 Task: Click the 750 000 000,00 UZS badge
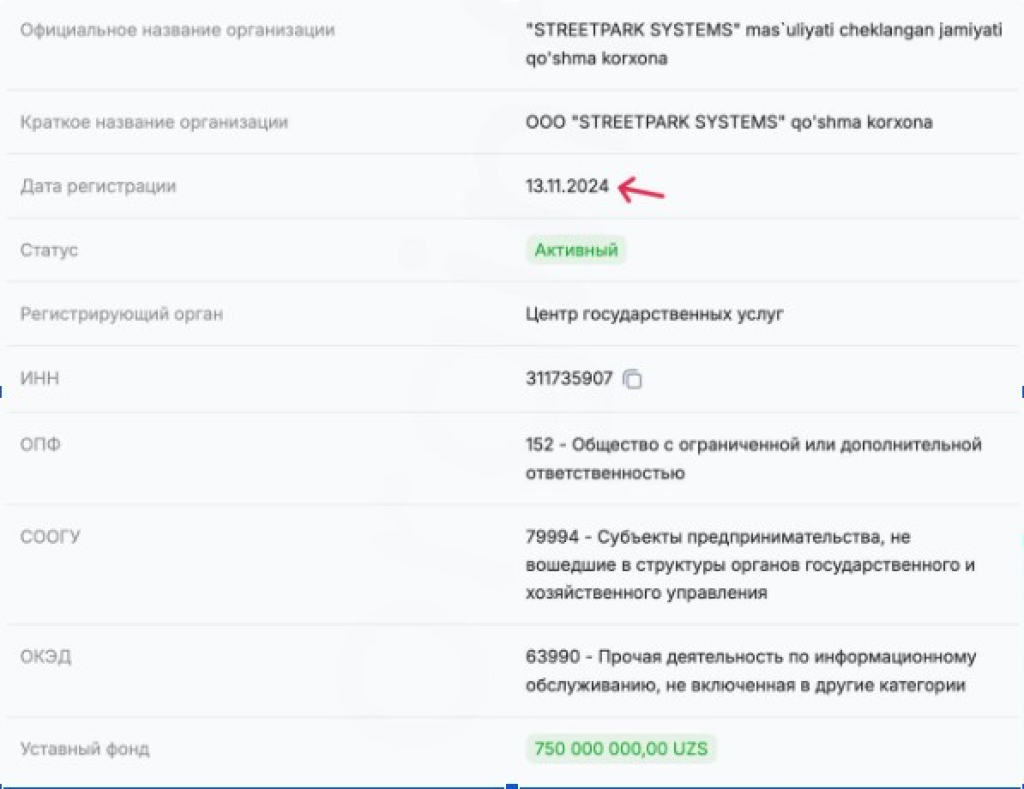(x=621, y=749)
